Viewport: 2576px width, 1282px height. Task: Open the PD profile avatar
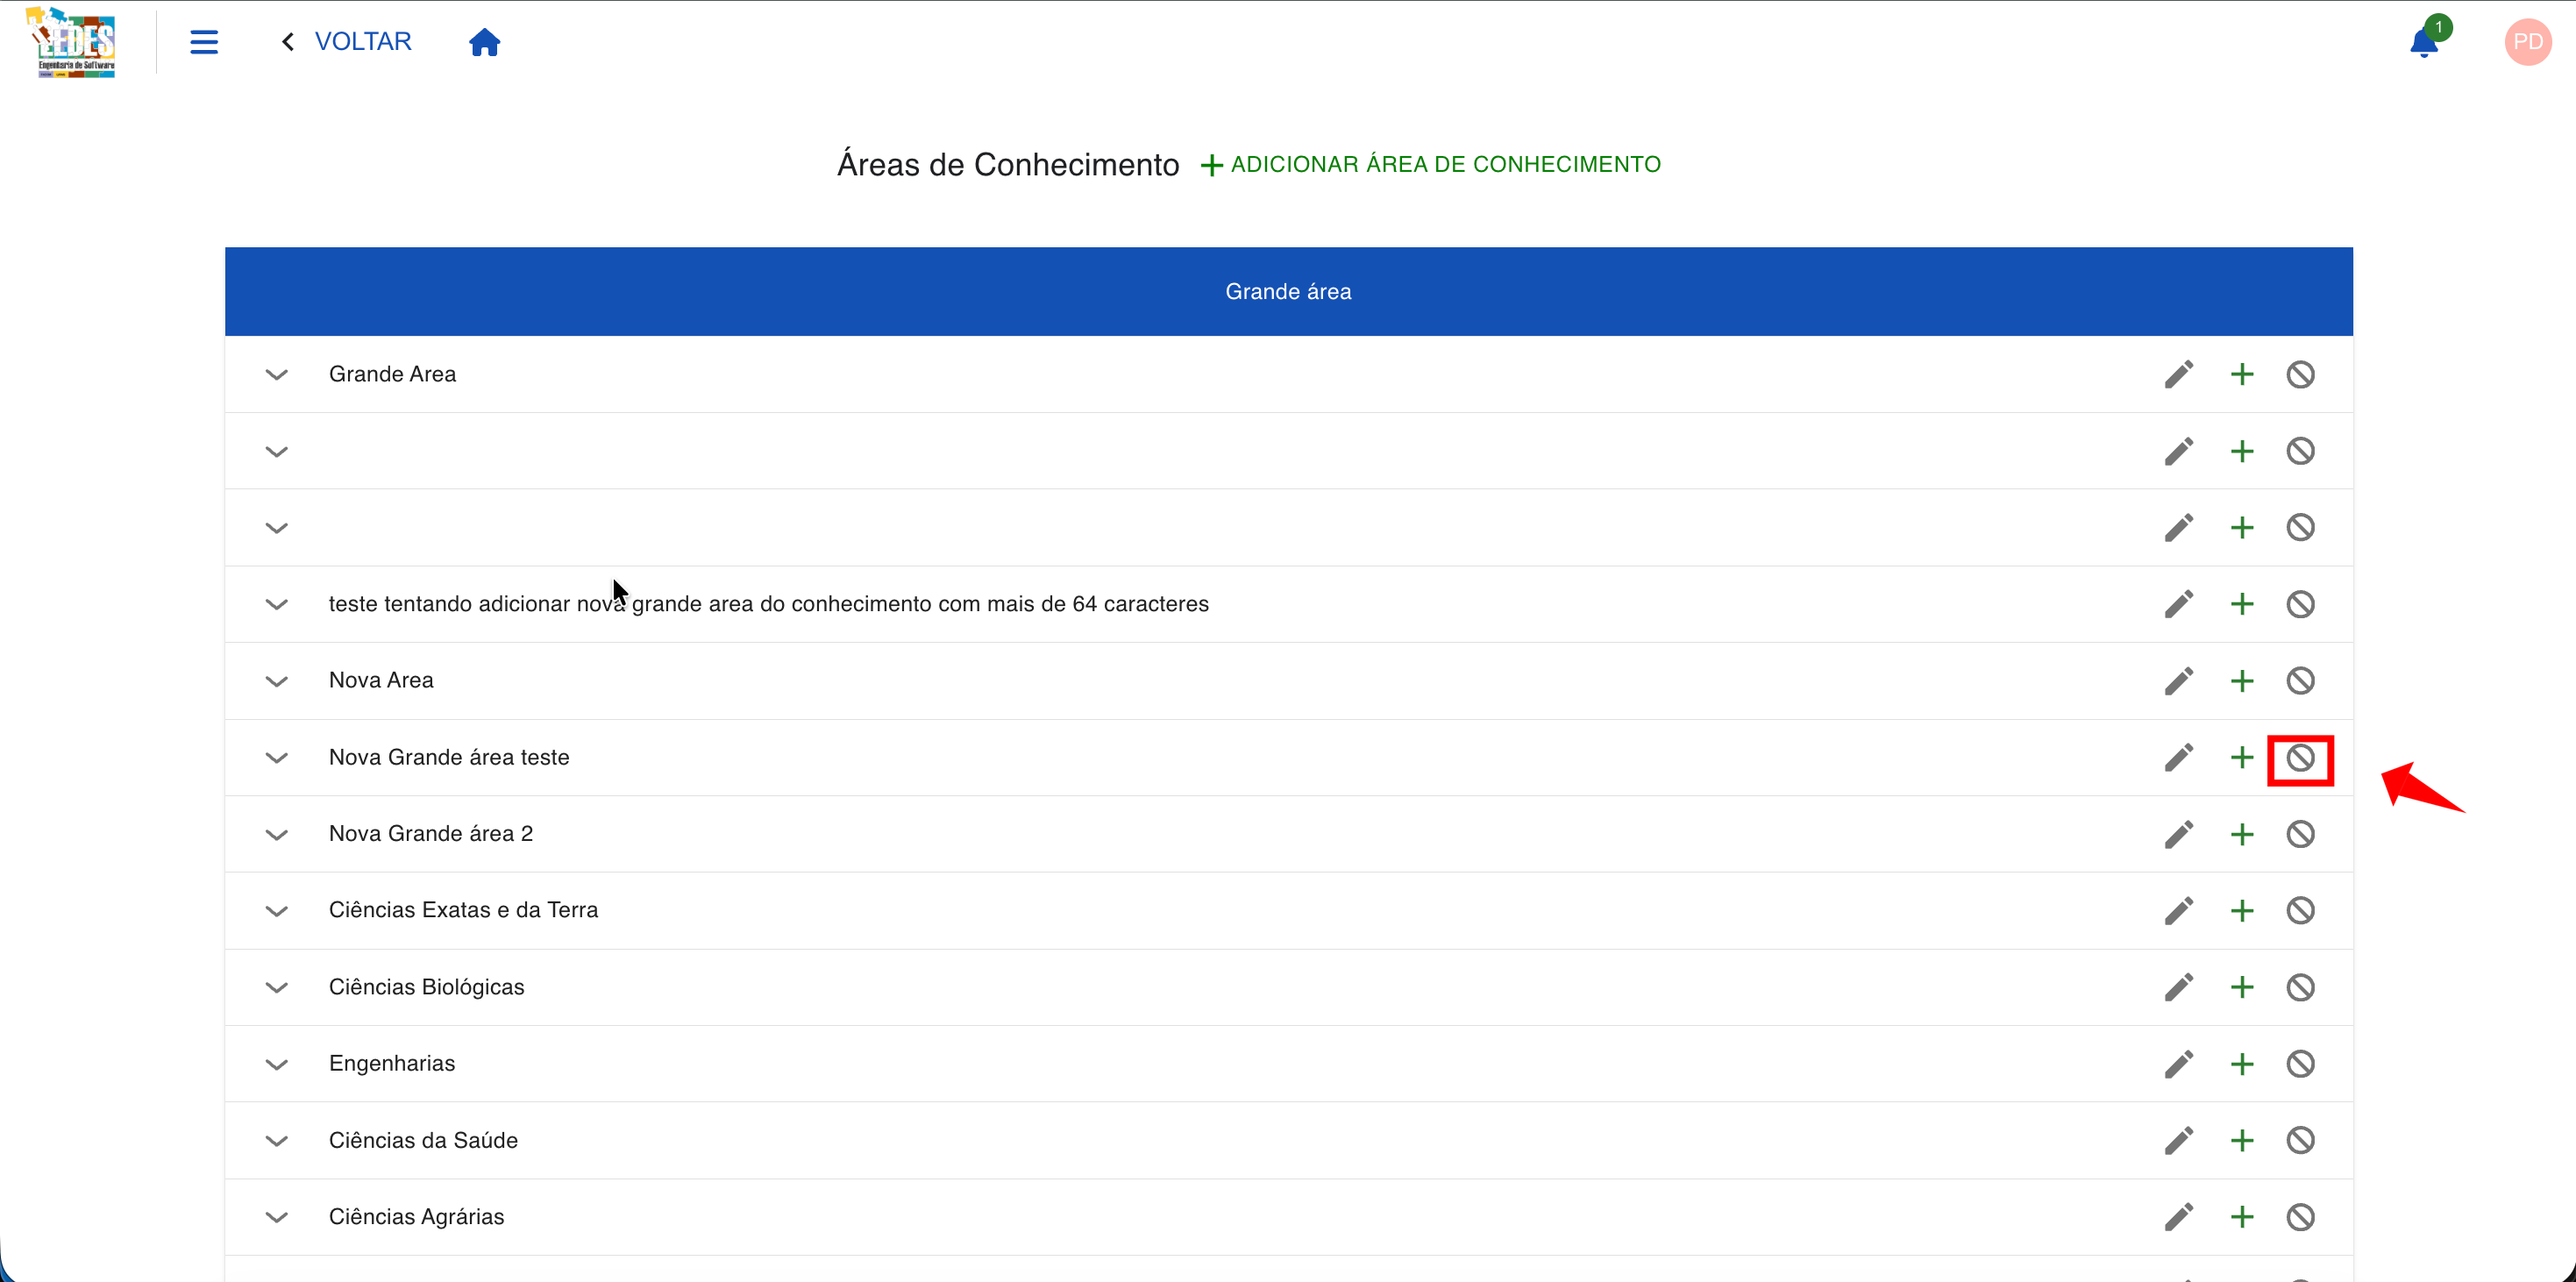(x=2527, y=41)
